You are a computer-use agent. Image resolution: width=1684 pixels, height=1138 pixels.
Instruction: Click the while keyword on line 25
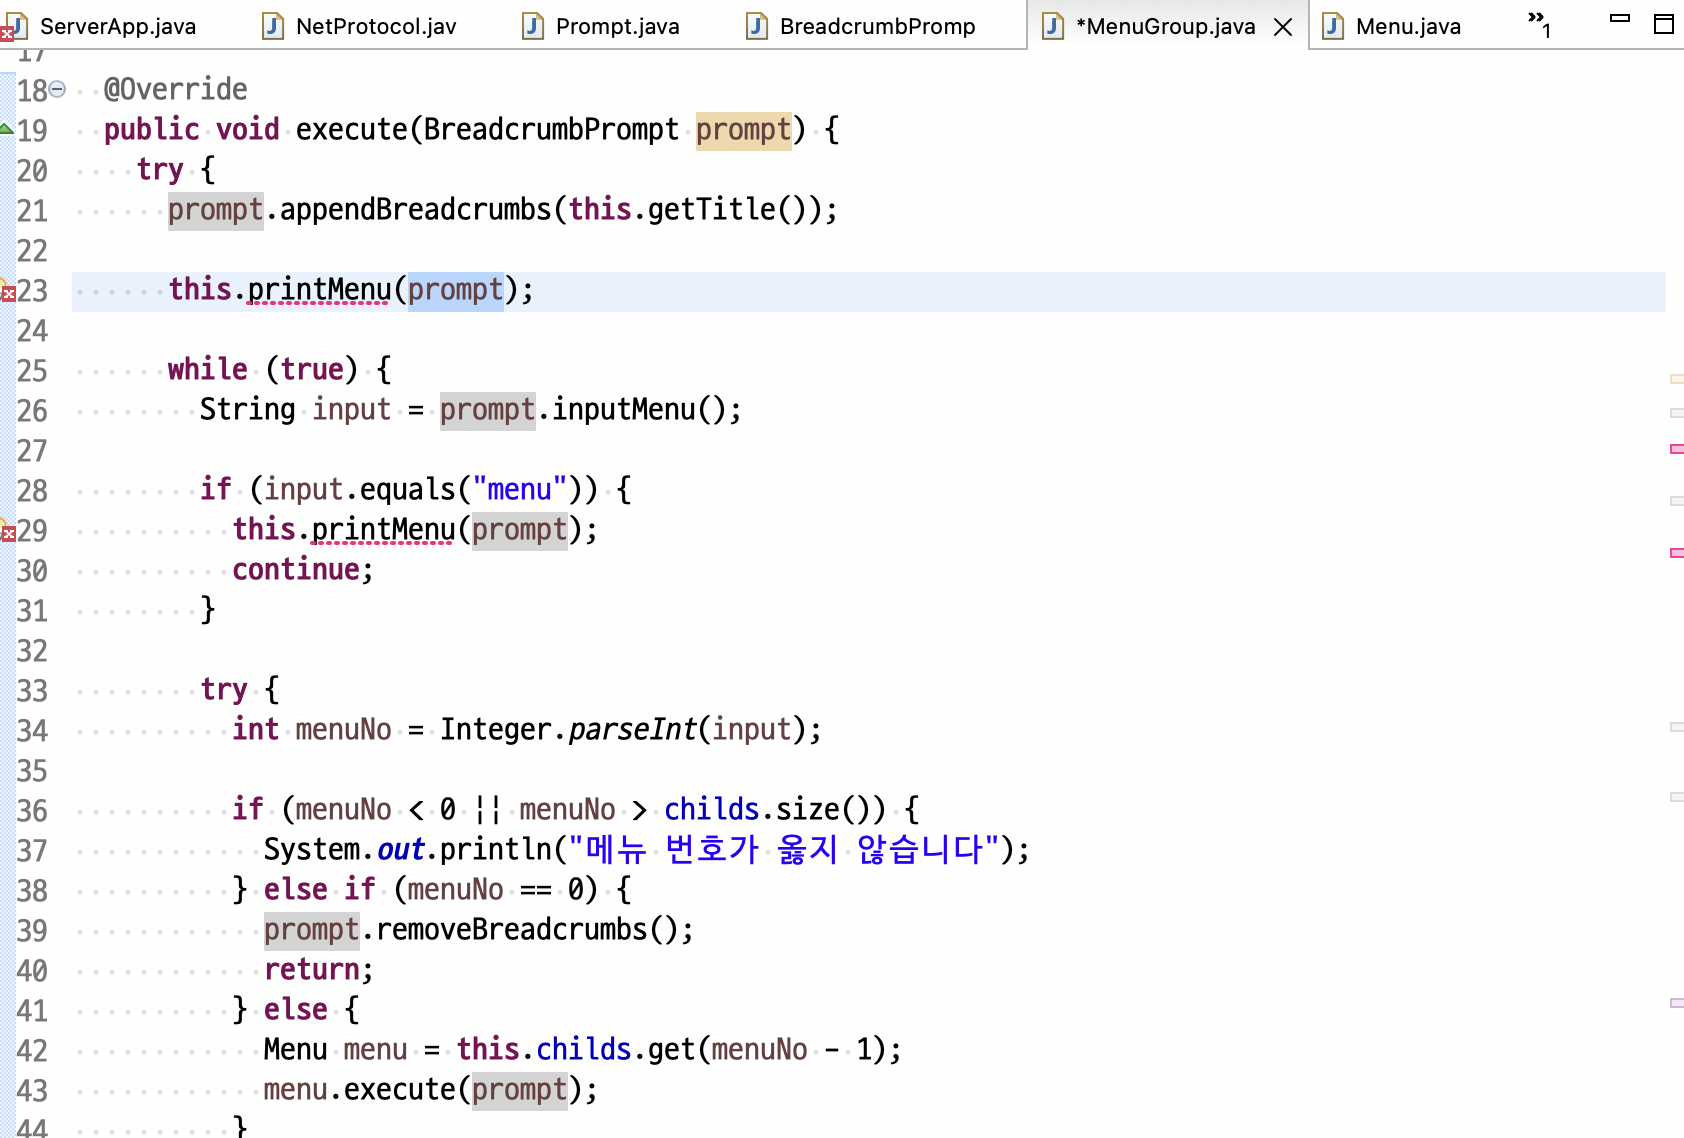point(208,370)
